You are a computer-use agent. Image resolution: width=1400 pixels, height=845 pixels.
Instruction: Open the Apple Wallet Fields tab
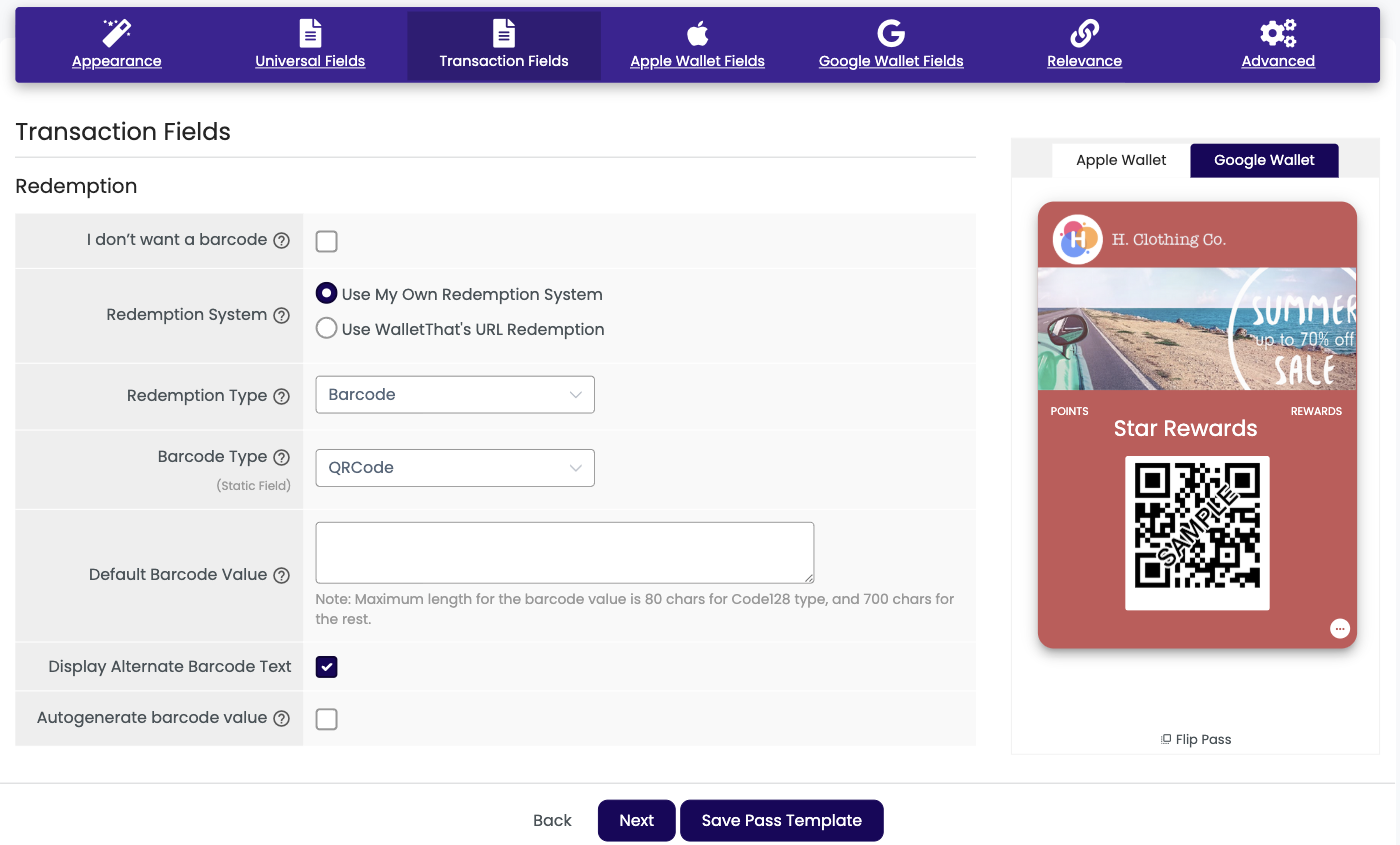[697, 61]
